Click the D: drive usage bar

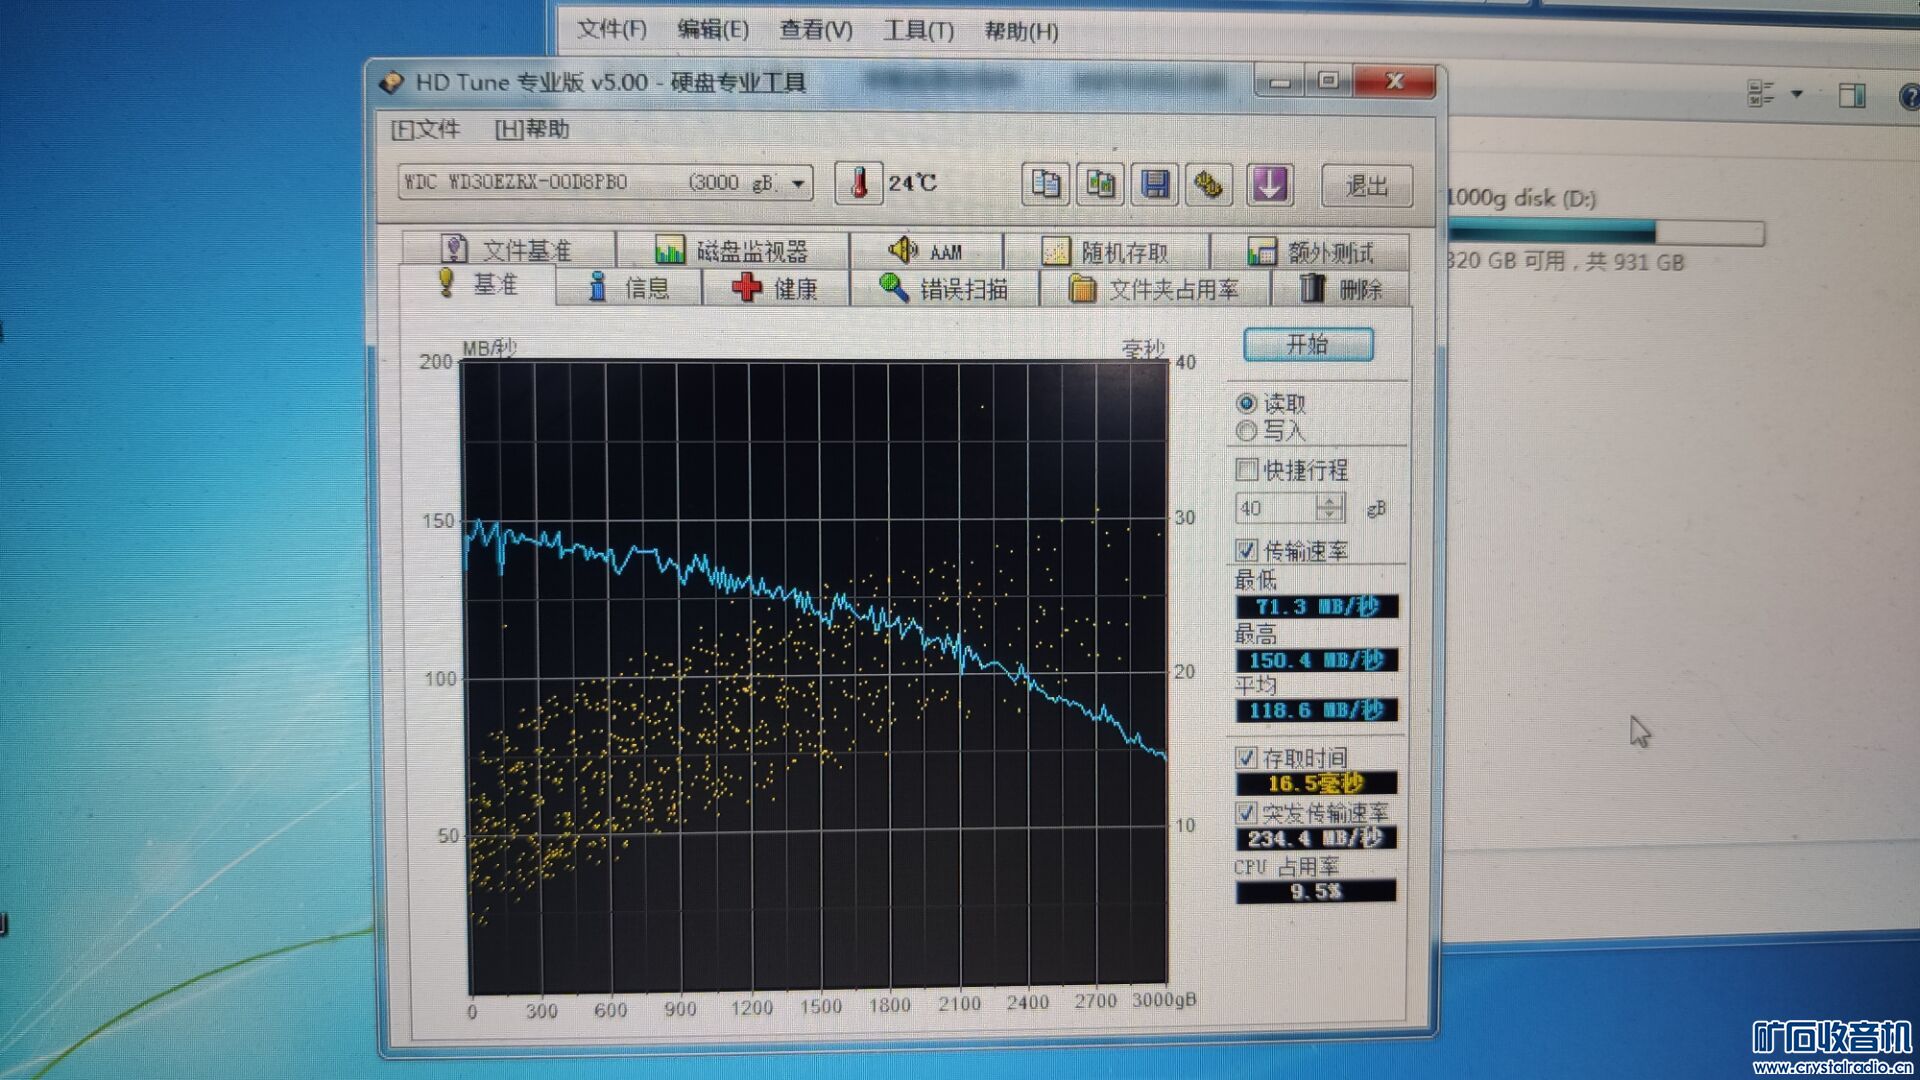tap(1605, 233)
